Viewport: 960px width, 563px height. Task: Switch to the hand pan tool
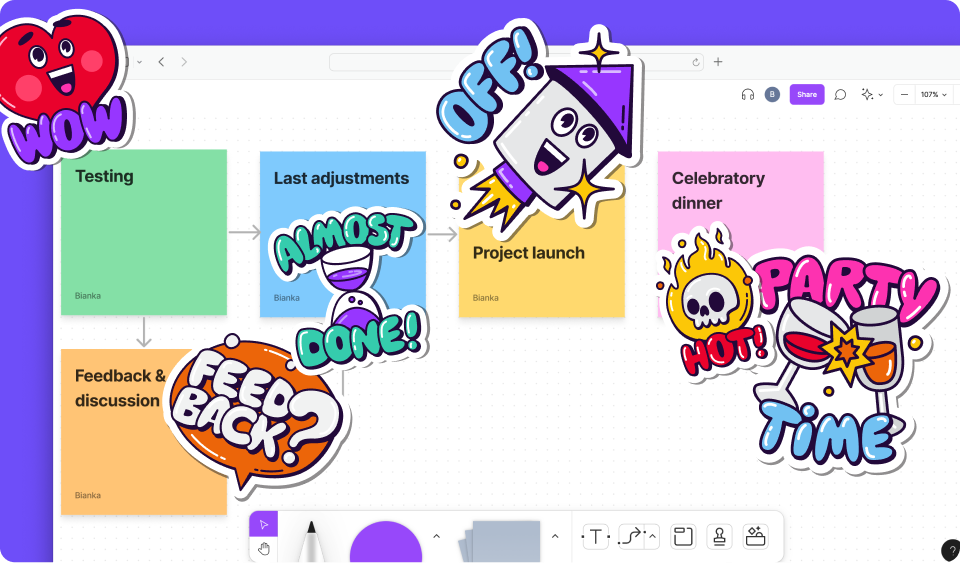(264, 548)
